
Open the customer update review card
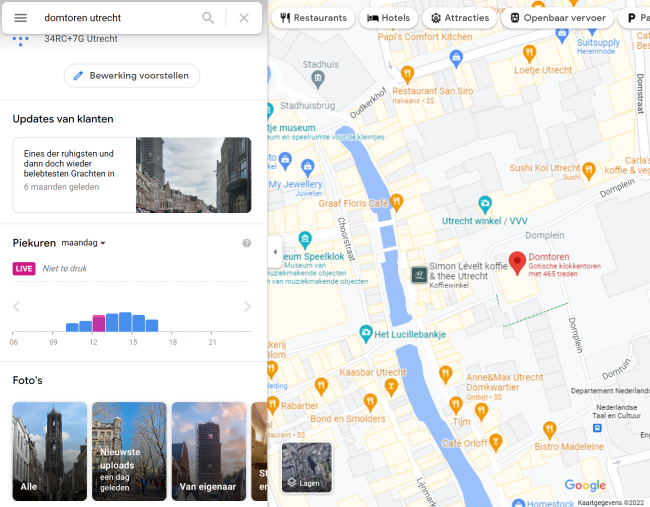(x=132, y=175)
